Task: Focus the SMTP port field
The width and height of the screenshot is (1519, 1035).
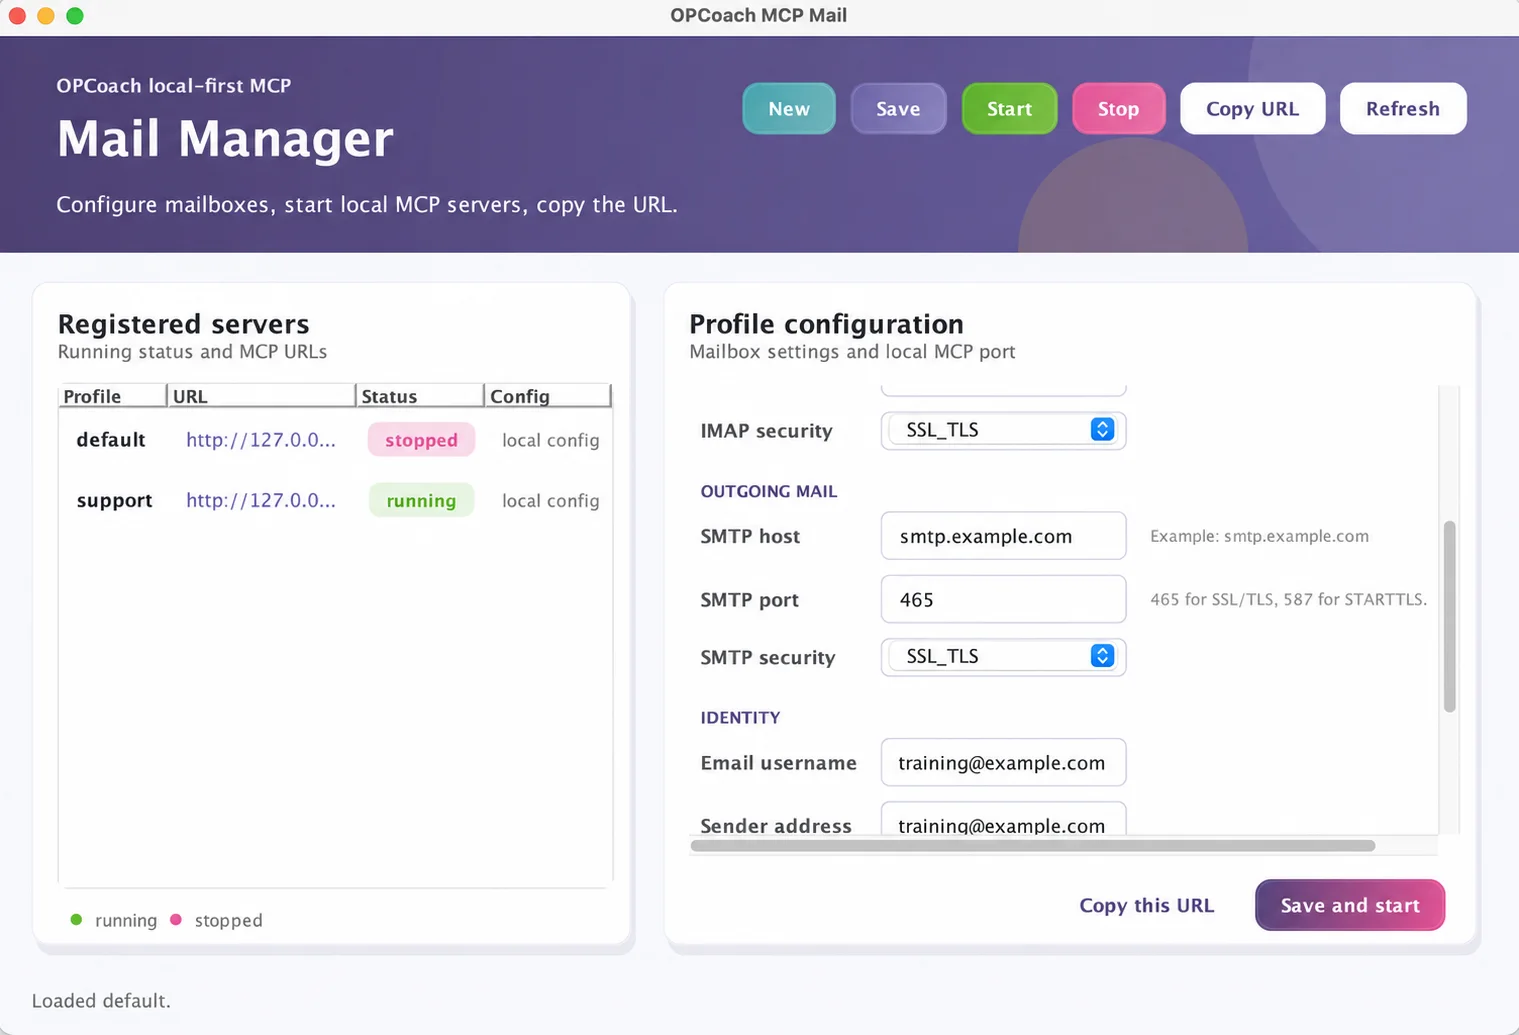Action: point(1003,599)
